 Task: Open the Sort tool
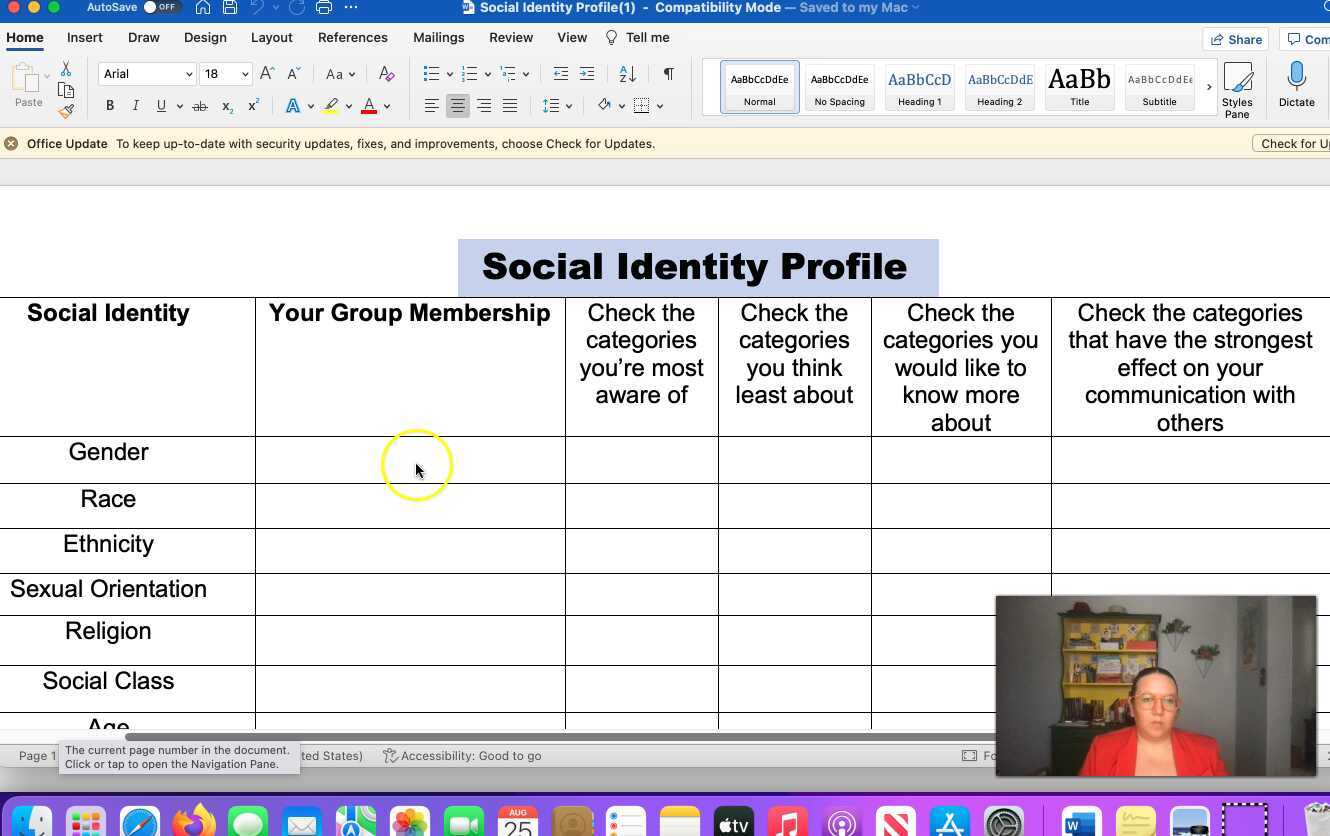tap(625, 73)
